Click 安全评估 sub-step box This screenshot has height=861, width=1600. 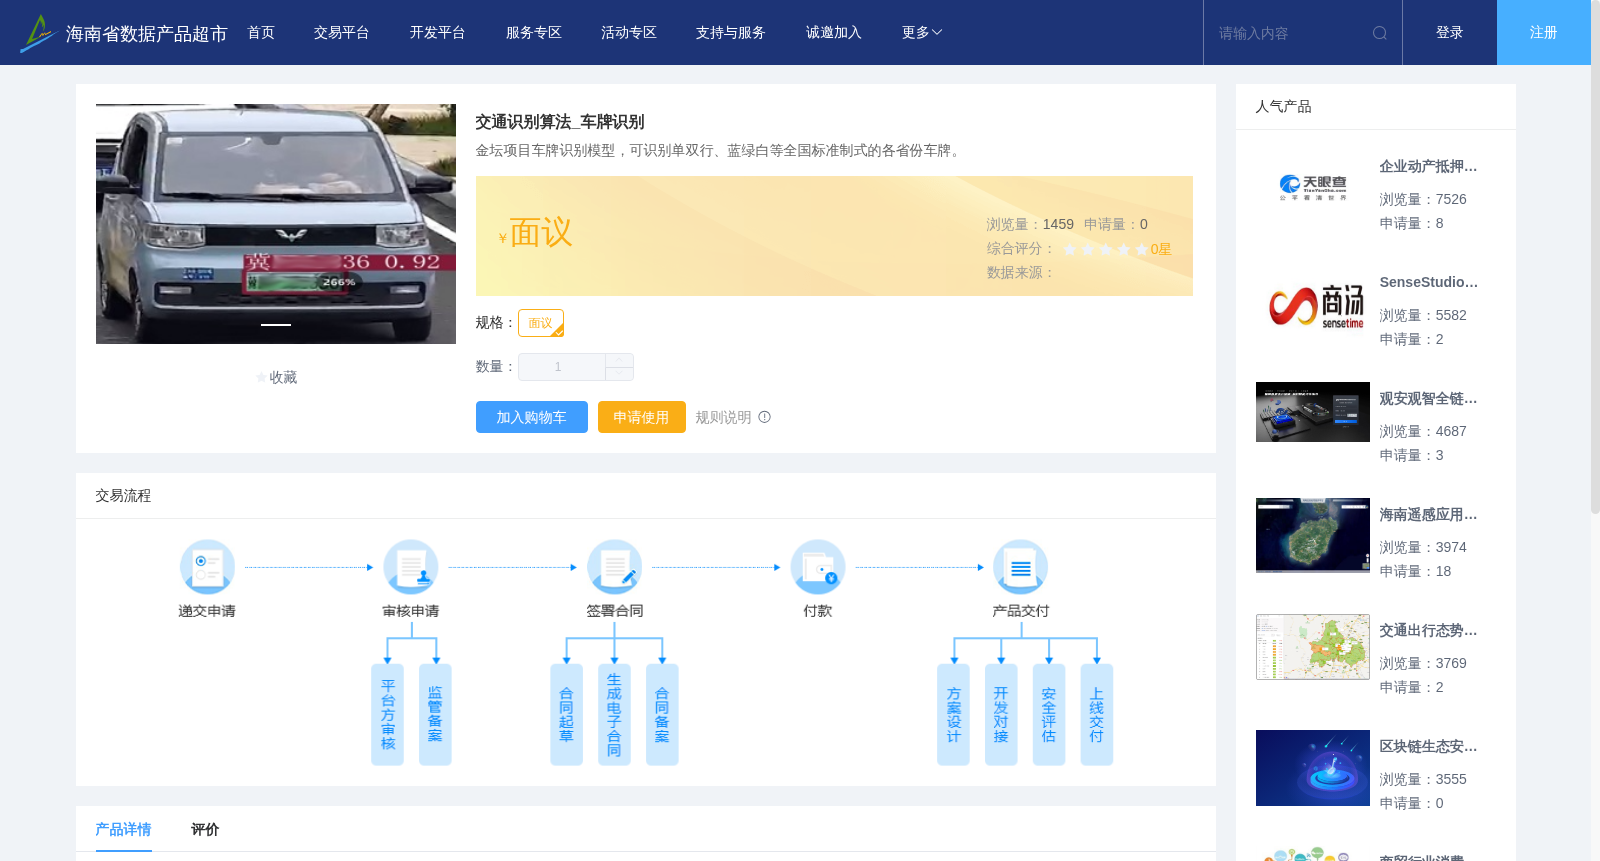1049,715
